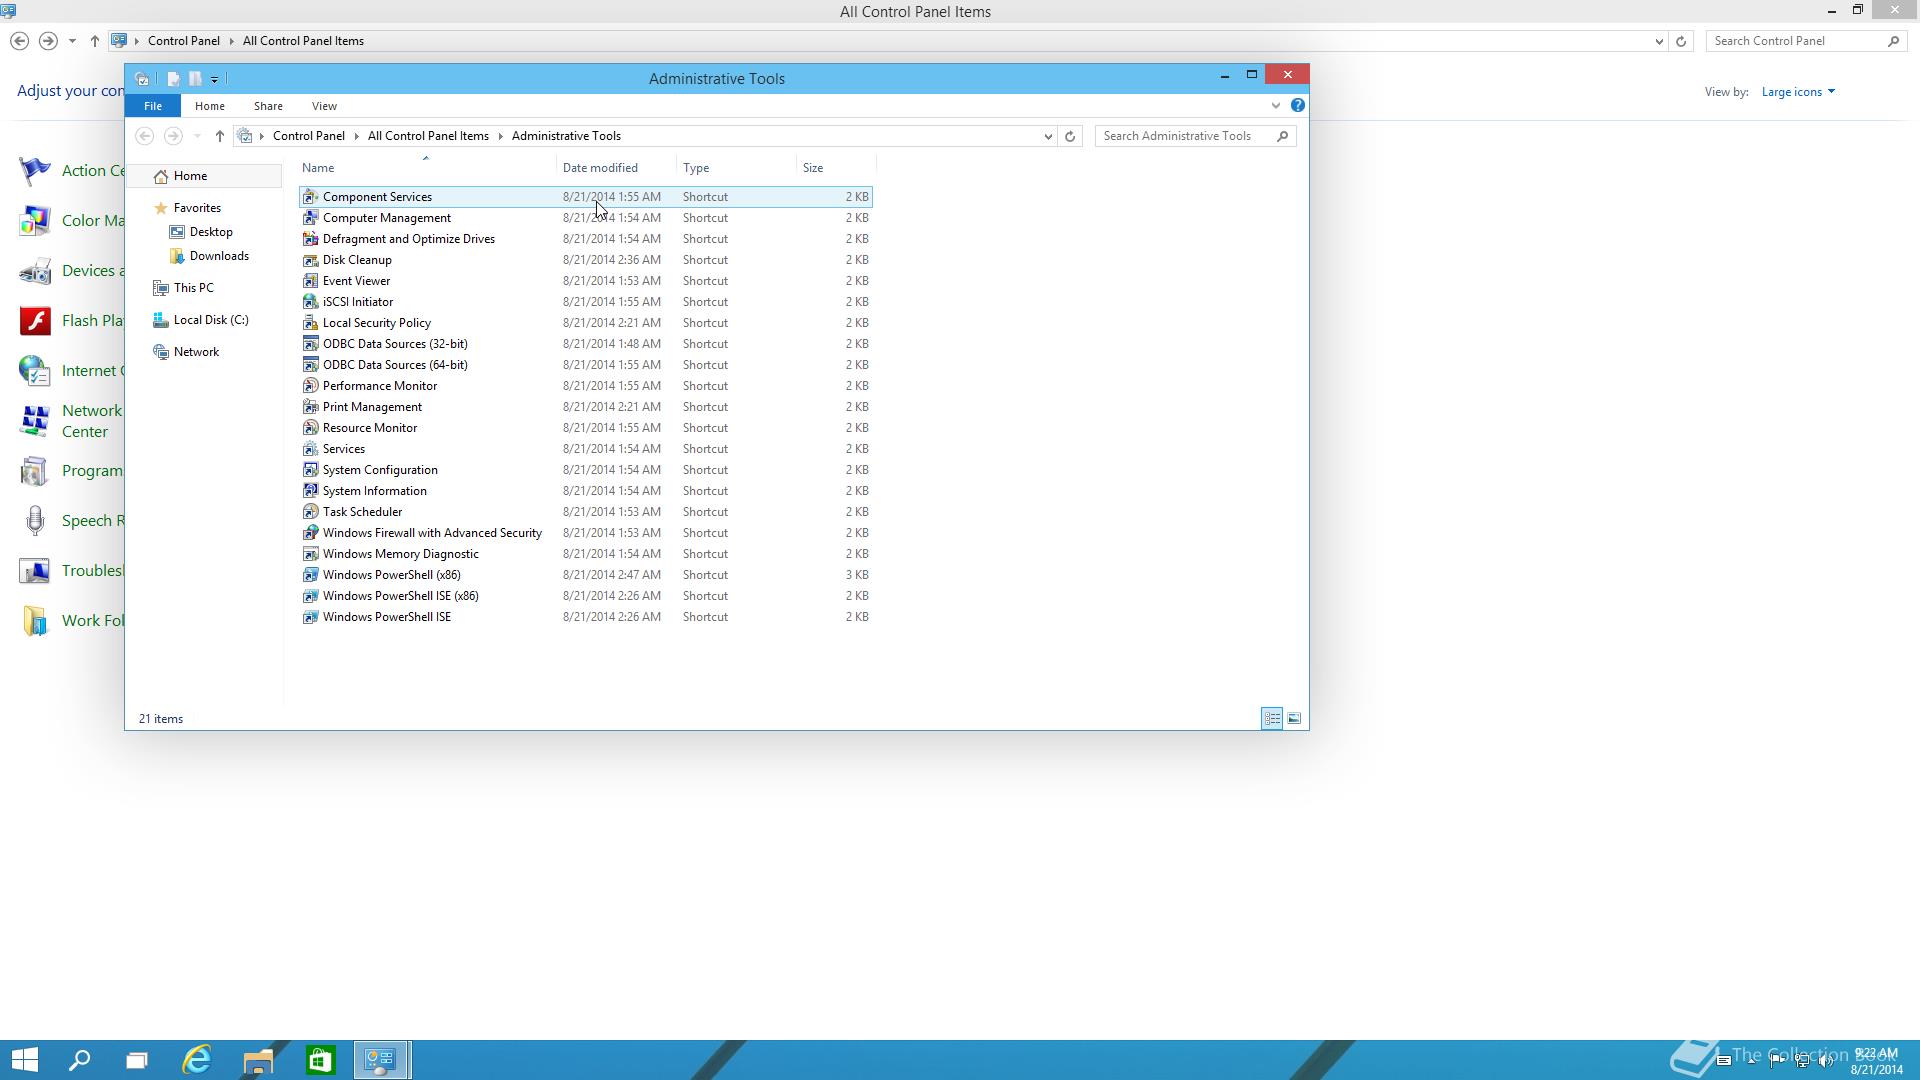Open the Control Panel address bar history dropdown
The image size is (1920, 1080).
(x=1659, y=41)
